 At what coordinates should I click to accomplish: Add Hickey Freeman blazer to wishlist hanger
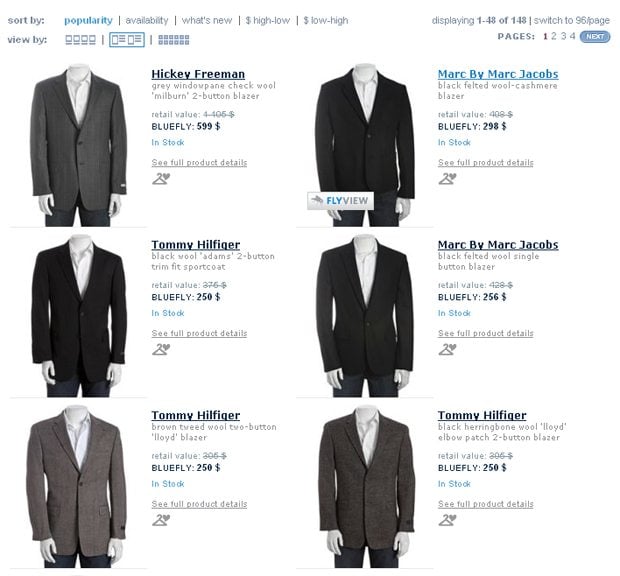coord(161,179)
